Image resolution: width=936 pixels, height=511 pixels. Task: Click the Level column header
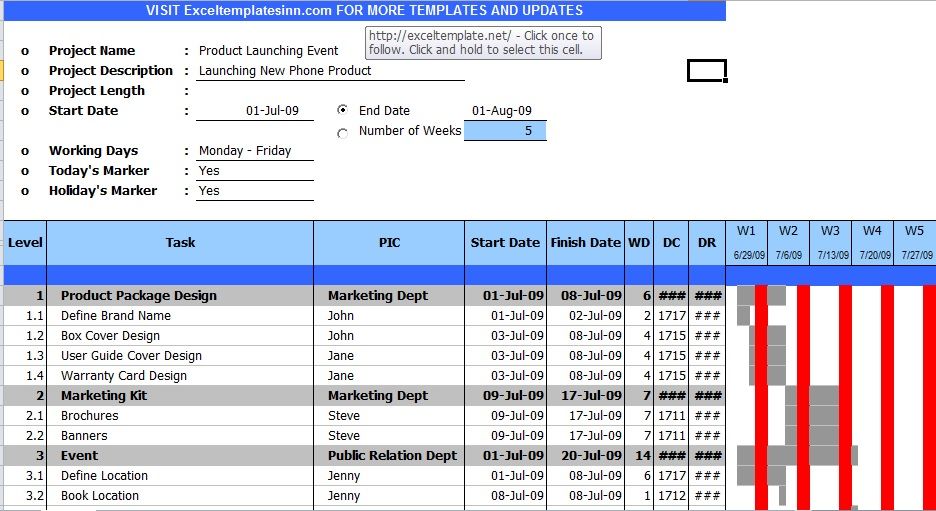[x=25, y=242]
